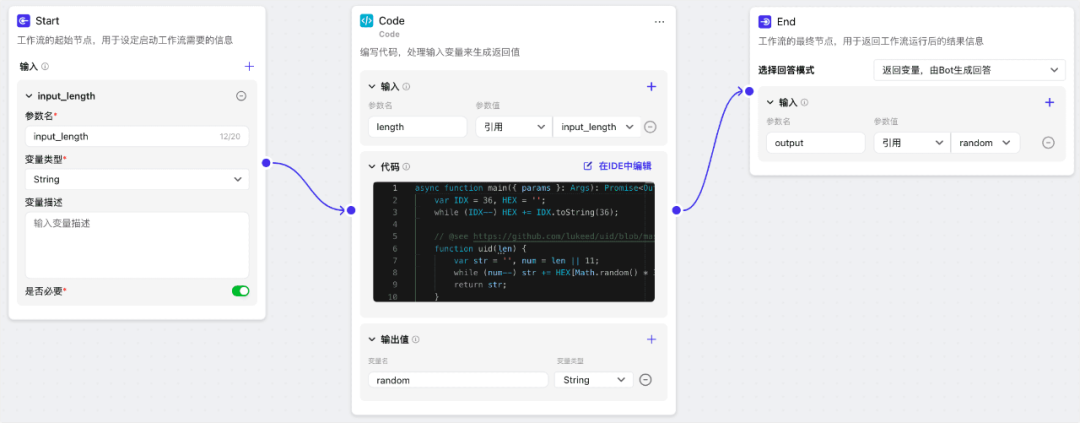The width and height of the screenshot is (1080, 423).
Task: Show info tooltip beside Start node 输入 label
Action: (45, 67)
